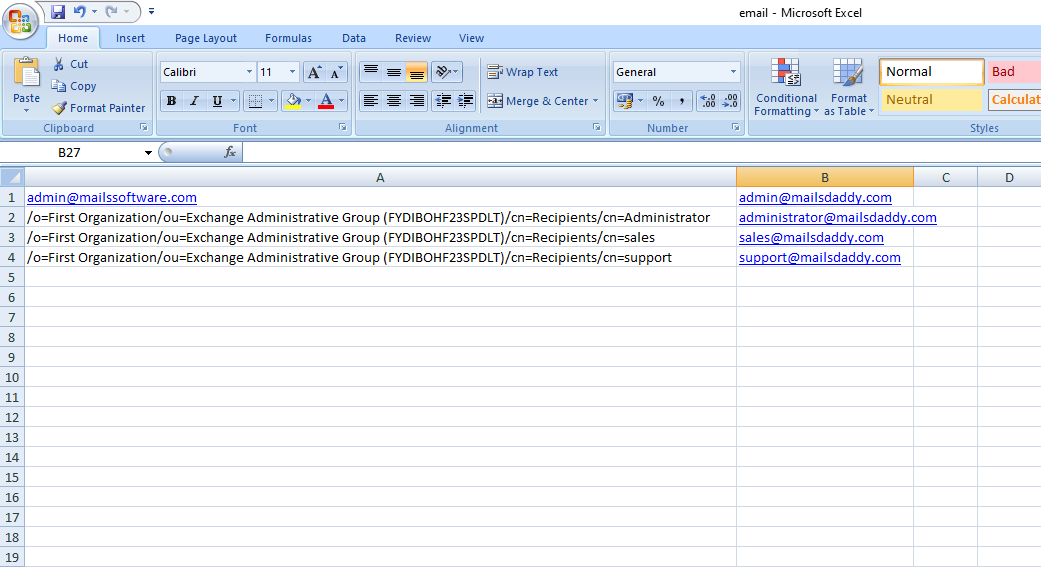Click the Office button logo
The height and width of the screenshot is (567, 1041).
coord(20,21)
